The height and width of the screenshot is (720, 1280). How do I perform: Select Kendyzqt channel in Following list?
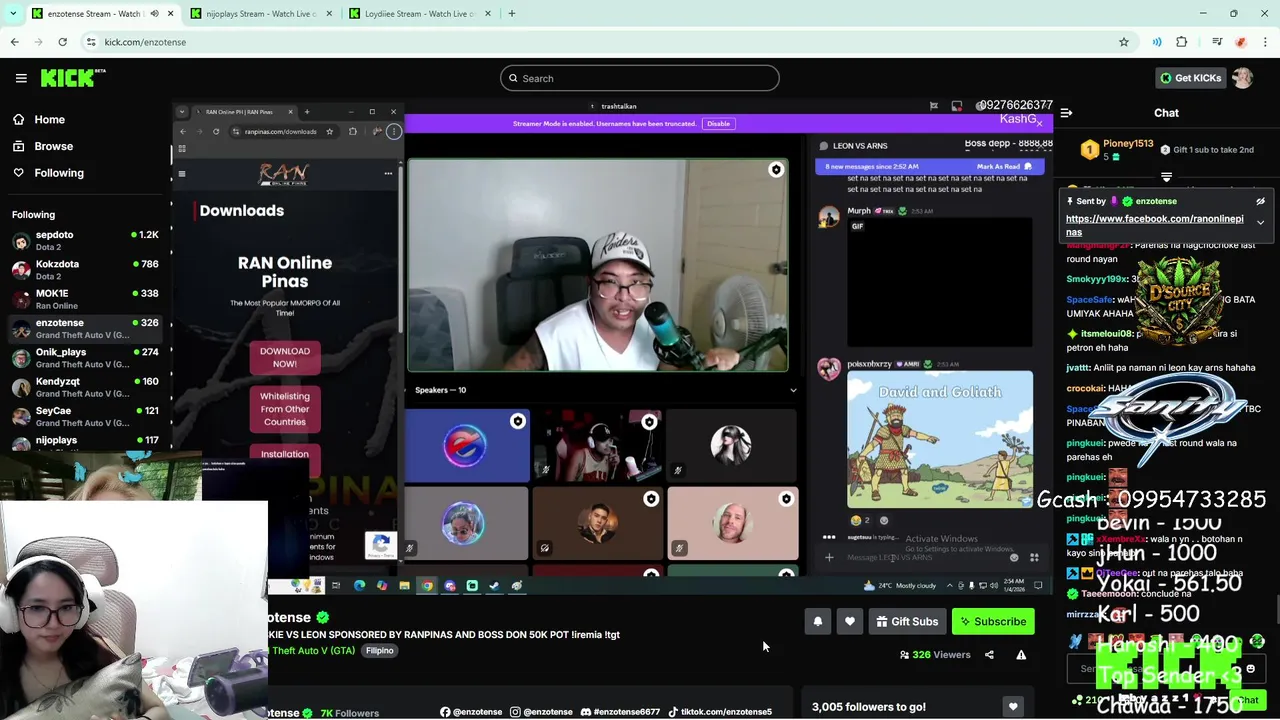coord(85,387)
